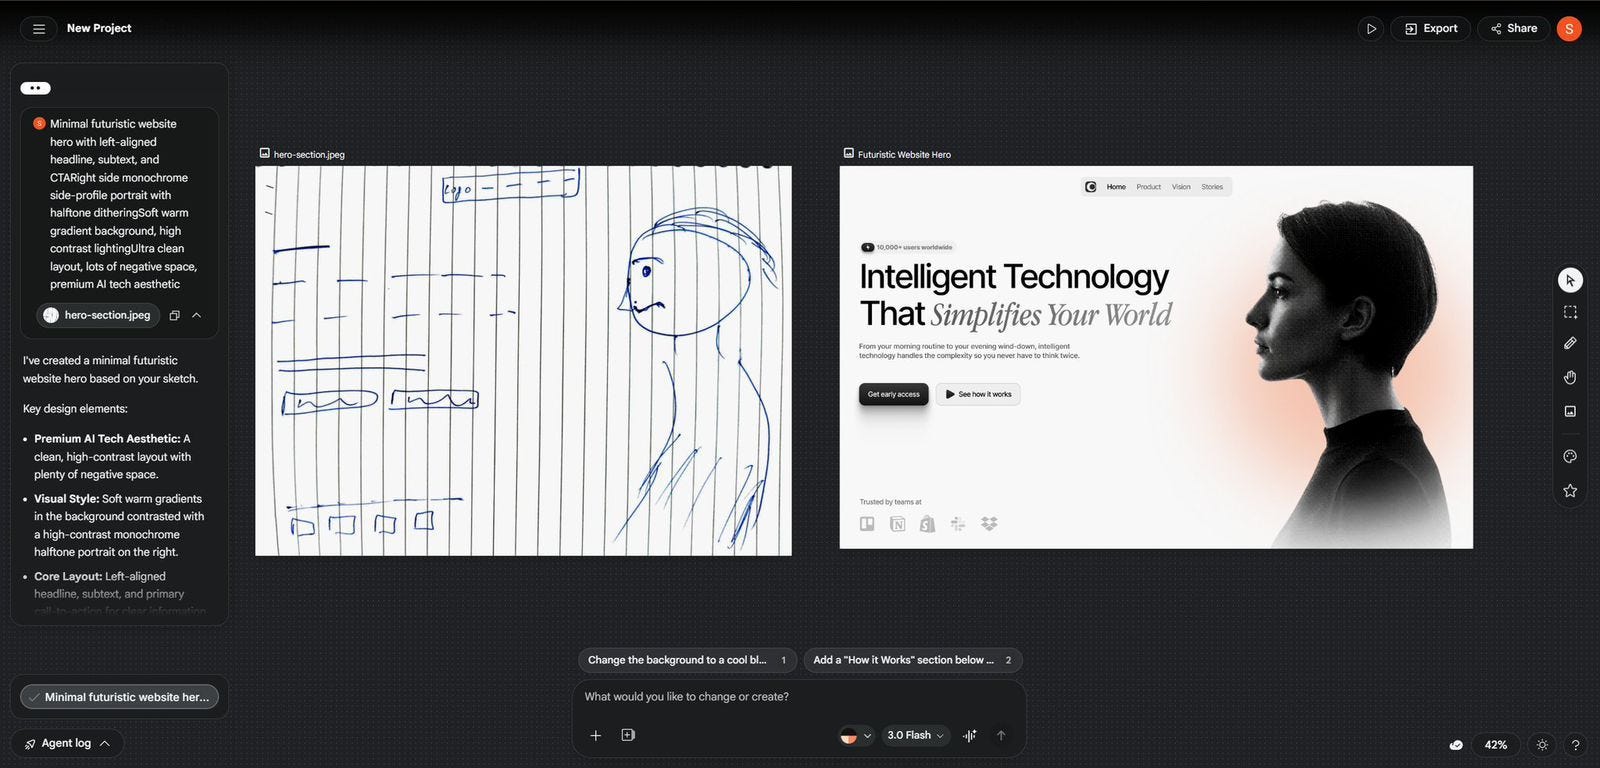Screen dimensions: 1600x768
Task: Click the Export button
Action: [x=1430, y=29]
